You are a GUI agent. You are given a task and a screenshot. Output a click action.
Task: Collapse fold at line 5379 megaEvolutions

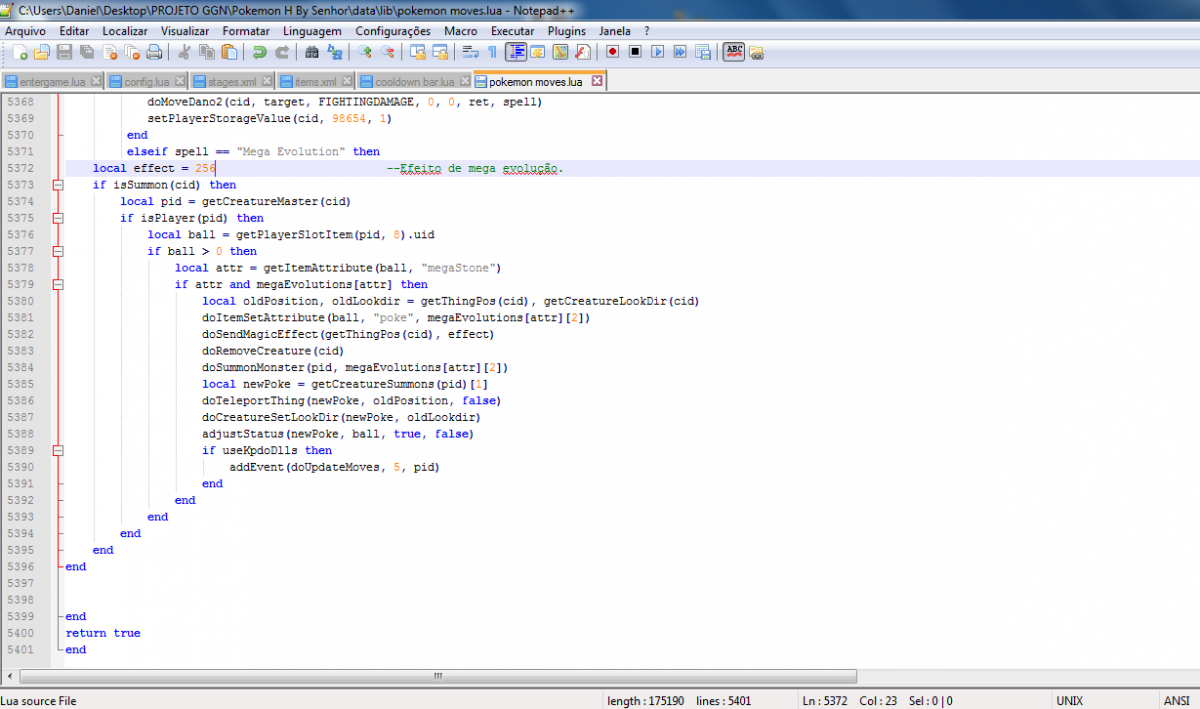[x=58, y=284]
